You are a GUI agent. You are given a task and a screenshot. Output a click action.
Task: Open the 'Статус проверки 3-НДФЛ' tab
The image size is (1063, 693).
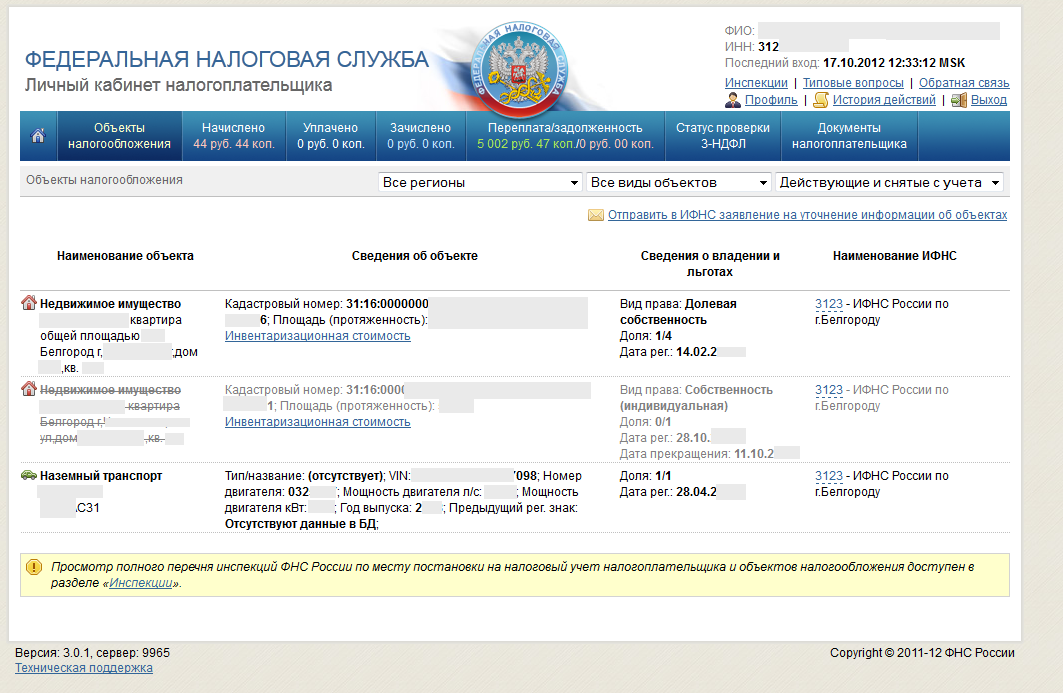pyautogui.click(x=723, y=136)
